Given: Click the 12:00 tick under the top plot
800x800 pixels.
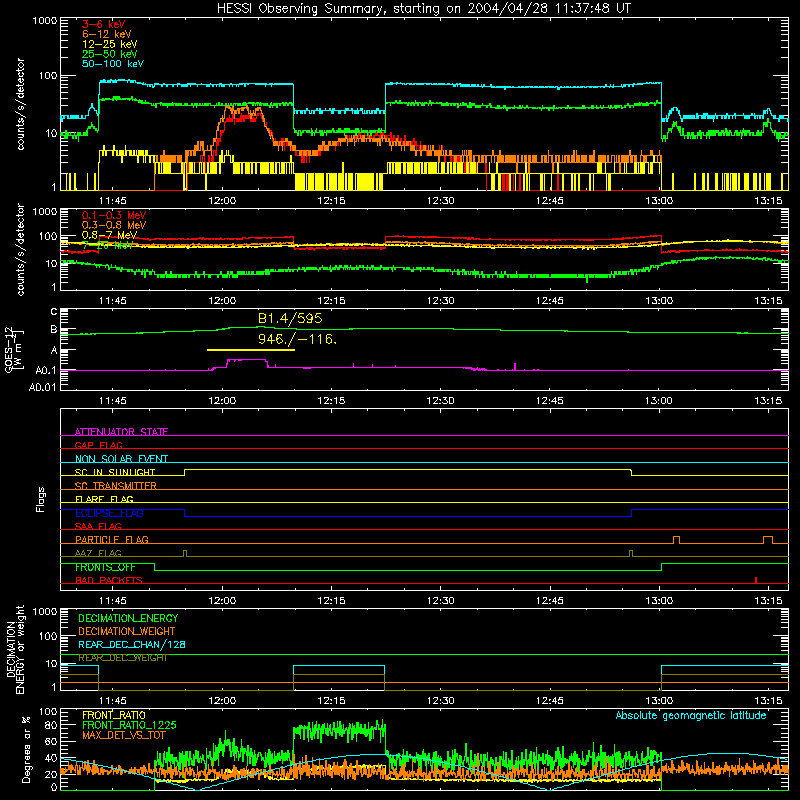Looking at the screenshot, I should (222, 201).
